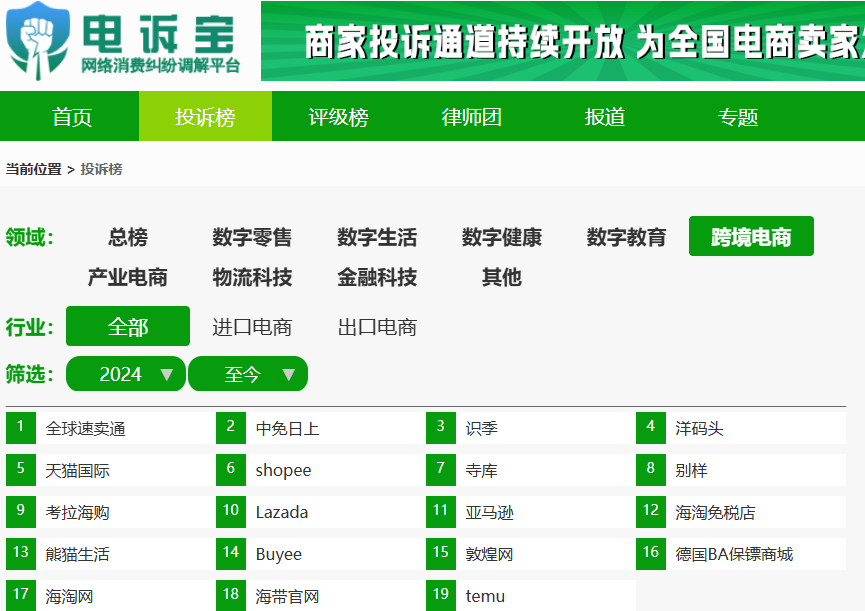Click the highlighted 跨境电商 domain filter
The image size is (865, 611).
(751, 236)
